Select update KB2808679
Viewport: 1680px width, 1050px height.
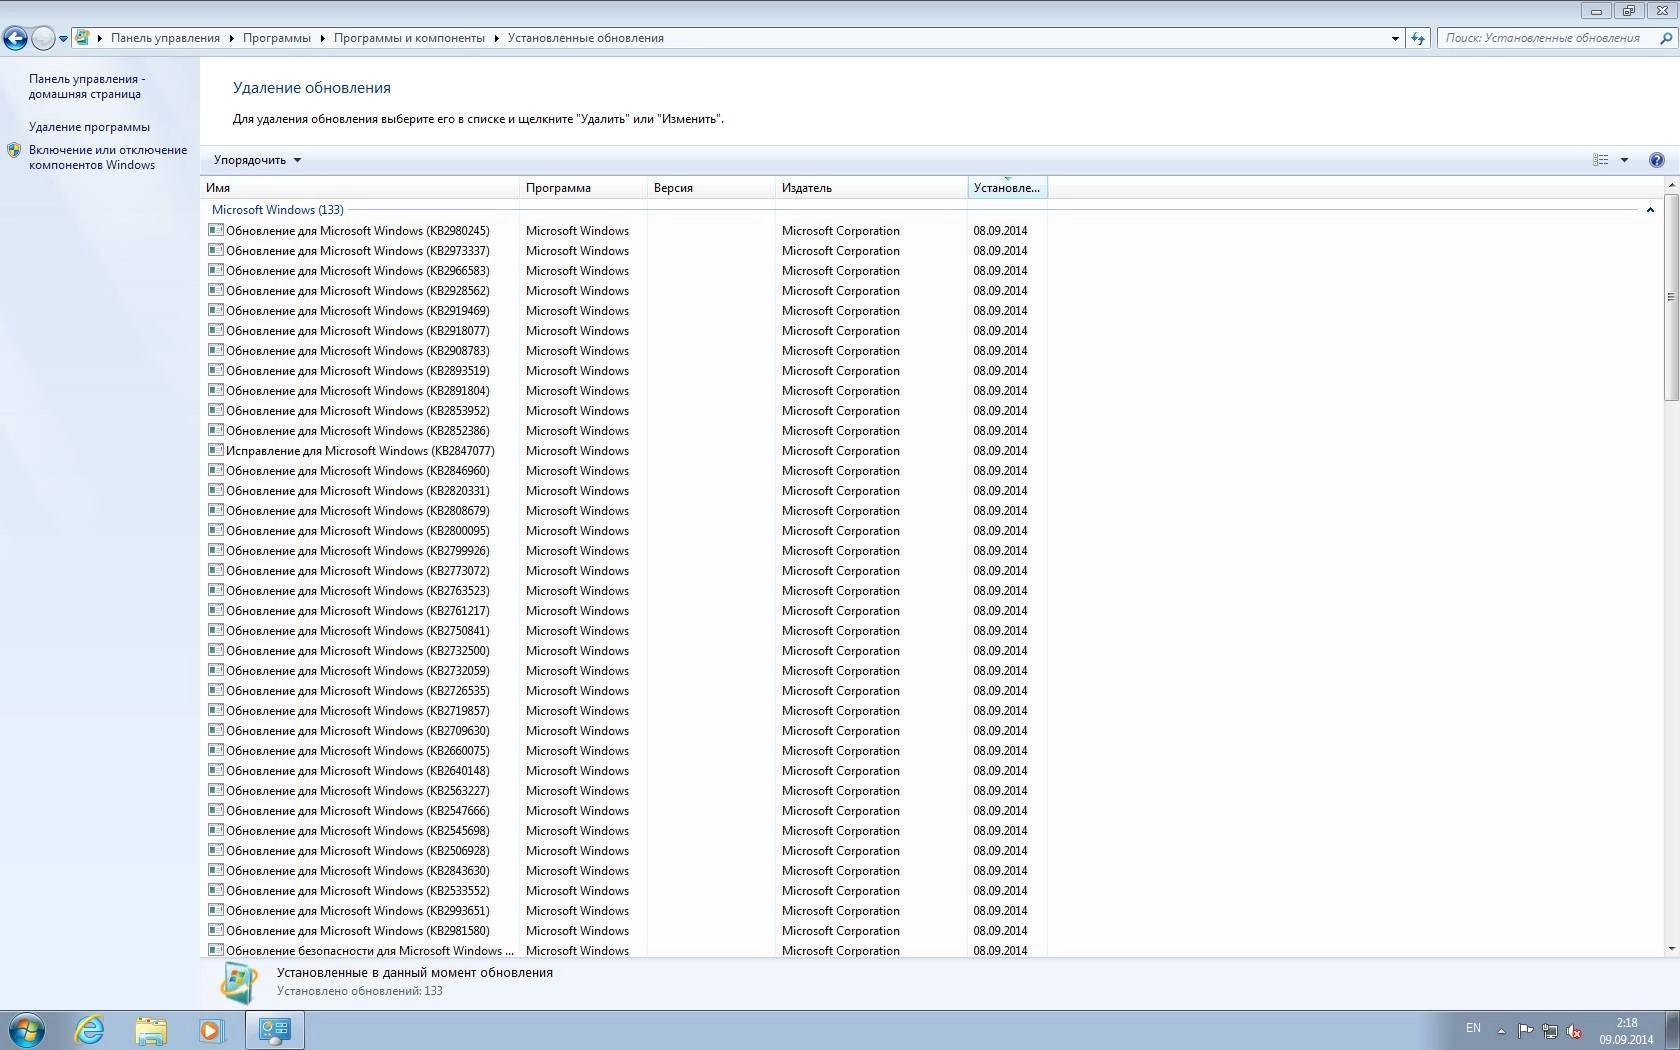coord(625,511)
